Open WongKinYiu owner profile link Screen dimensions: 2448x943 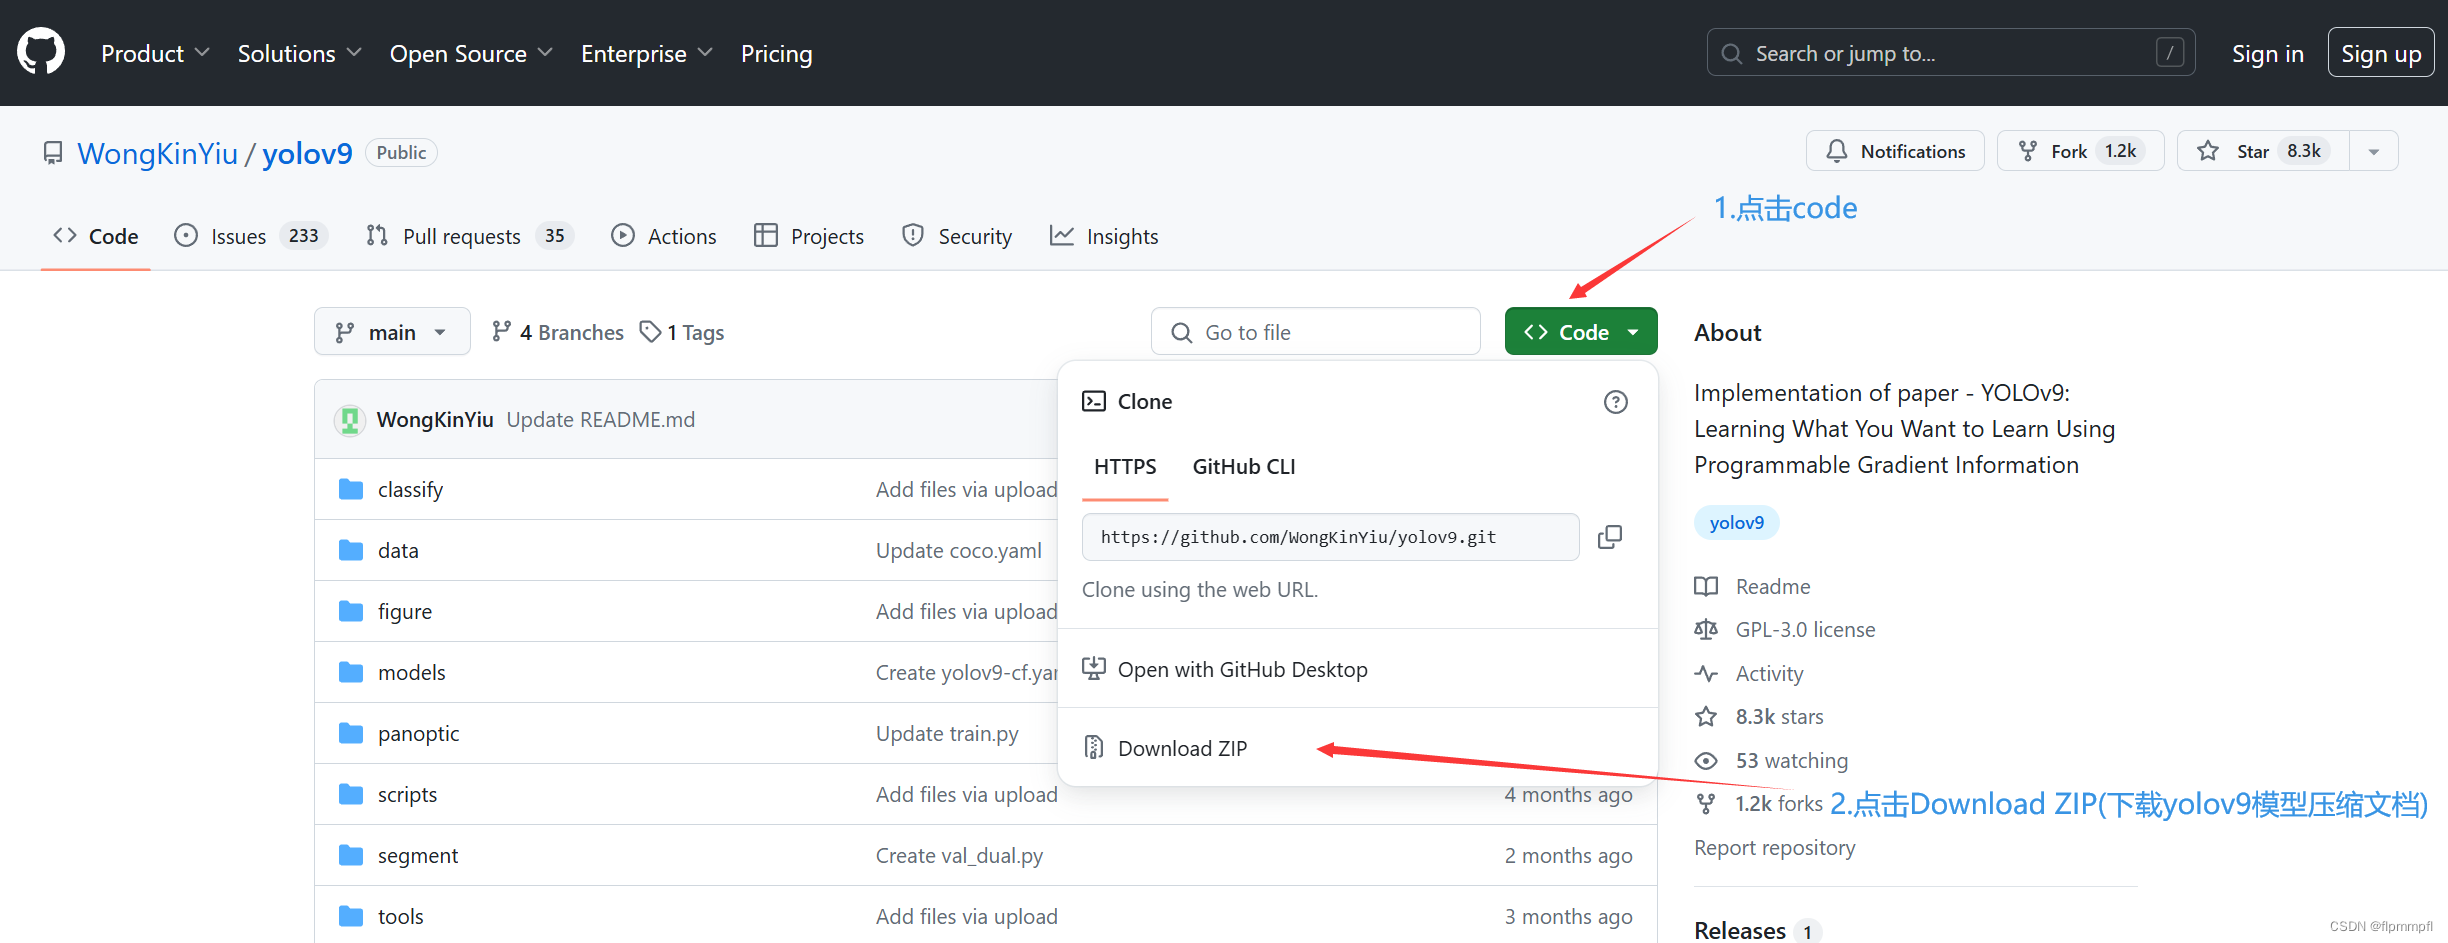pyautogui.click(x=158, y=153)
